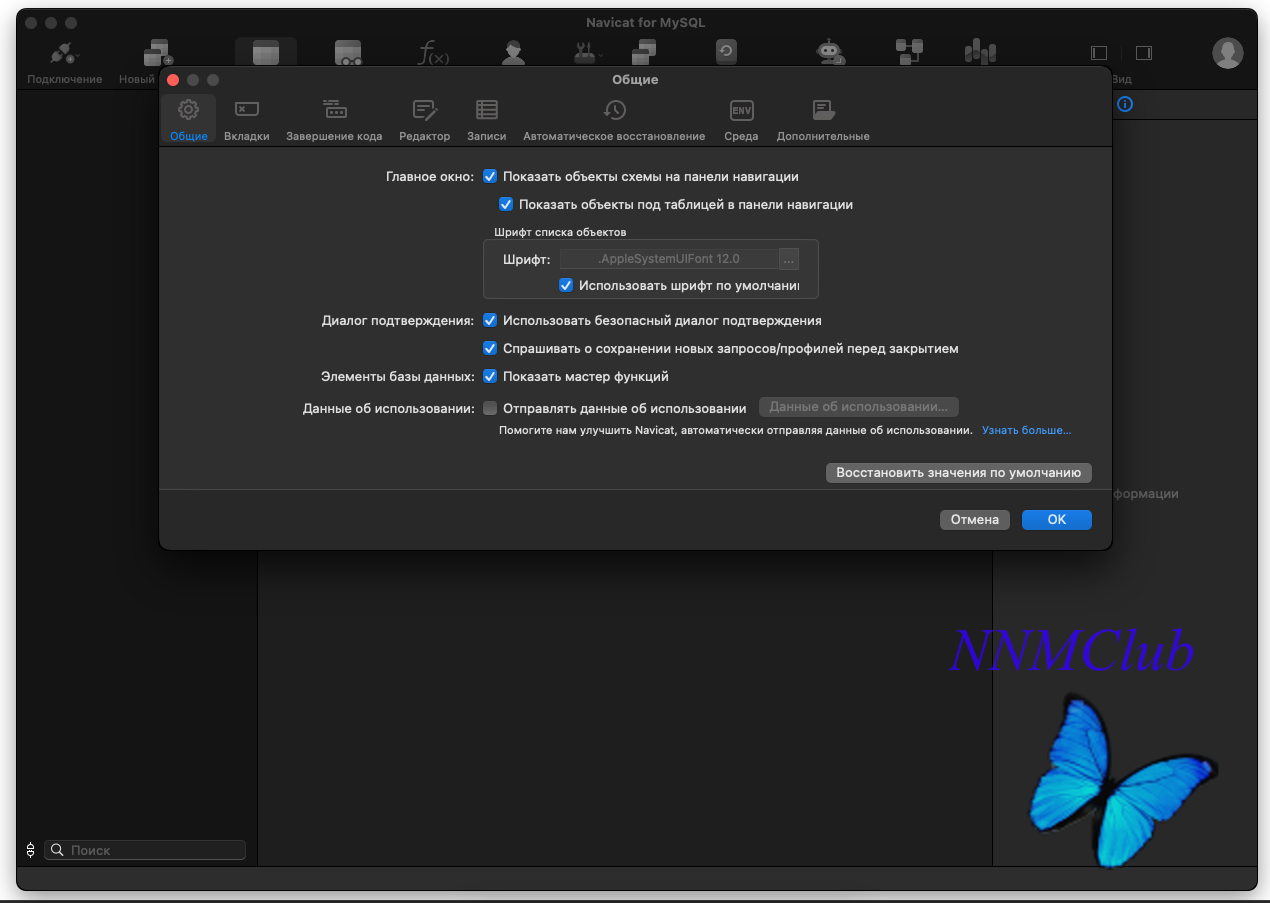Open the Редактор preferences tab
Screen dimensions: 1270x903
tap(425, 120)
